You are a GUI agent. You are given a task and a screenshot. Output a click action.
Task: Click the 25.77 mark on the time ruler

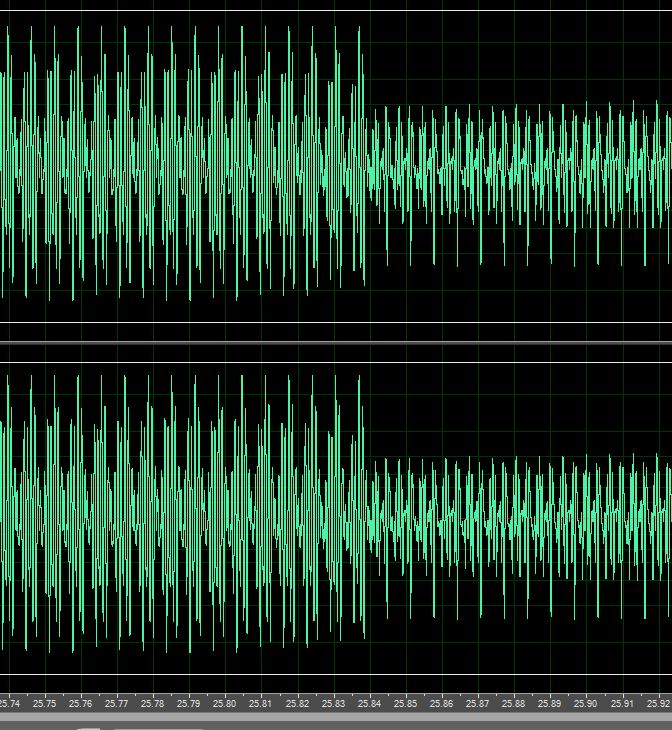click(116, 703)
